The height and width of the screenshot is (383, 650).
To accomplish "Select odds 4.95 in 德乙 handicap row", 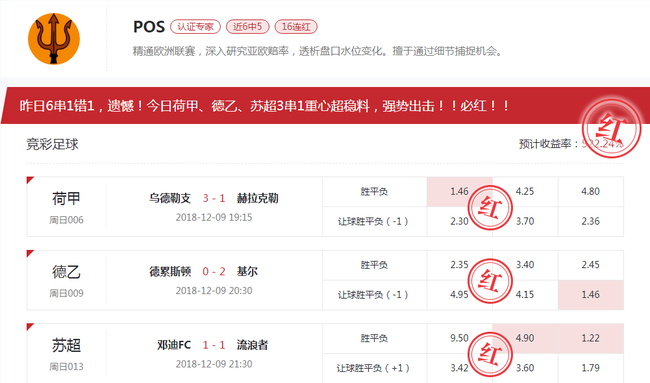I will (x=460, y=295).
